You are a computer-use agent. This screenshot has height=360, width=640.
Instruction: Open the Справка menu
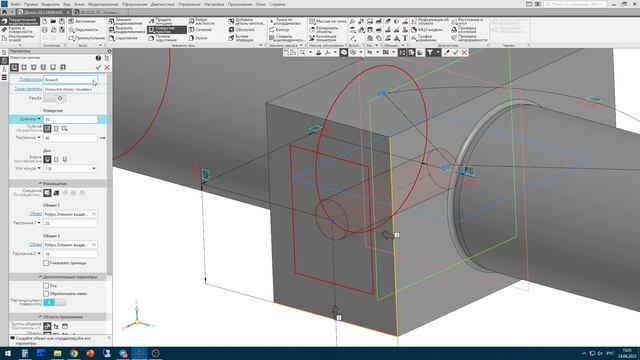point(277,4)
